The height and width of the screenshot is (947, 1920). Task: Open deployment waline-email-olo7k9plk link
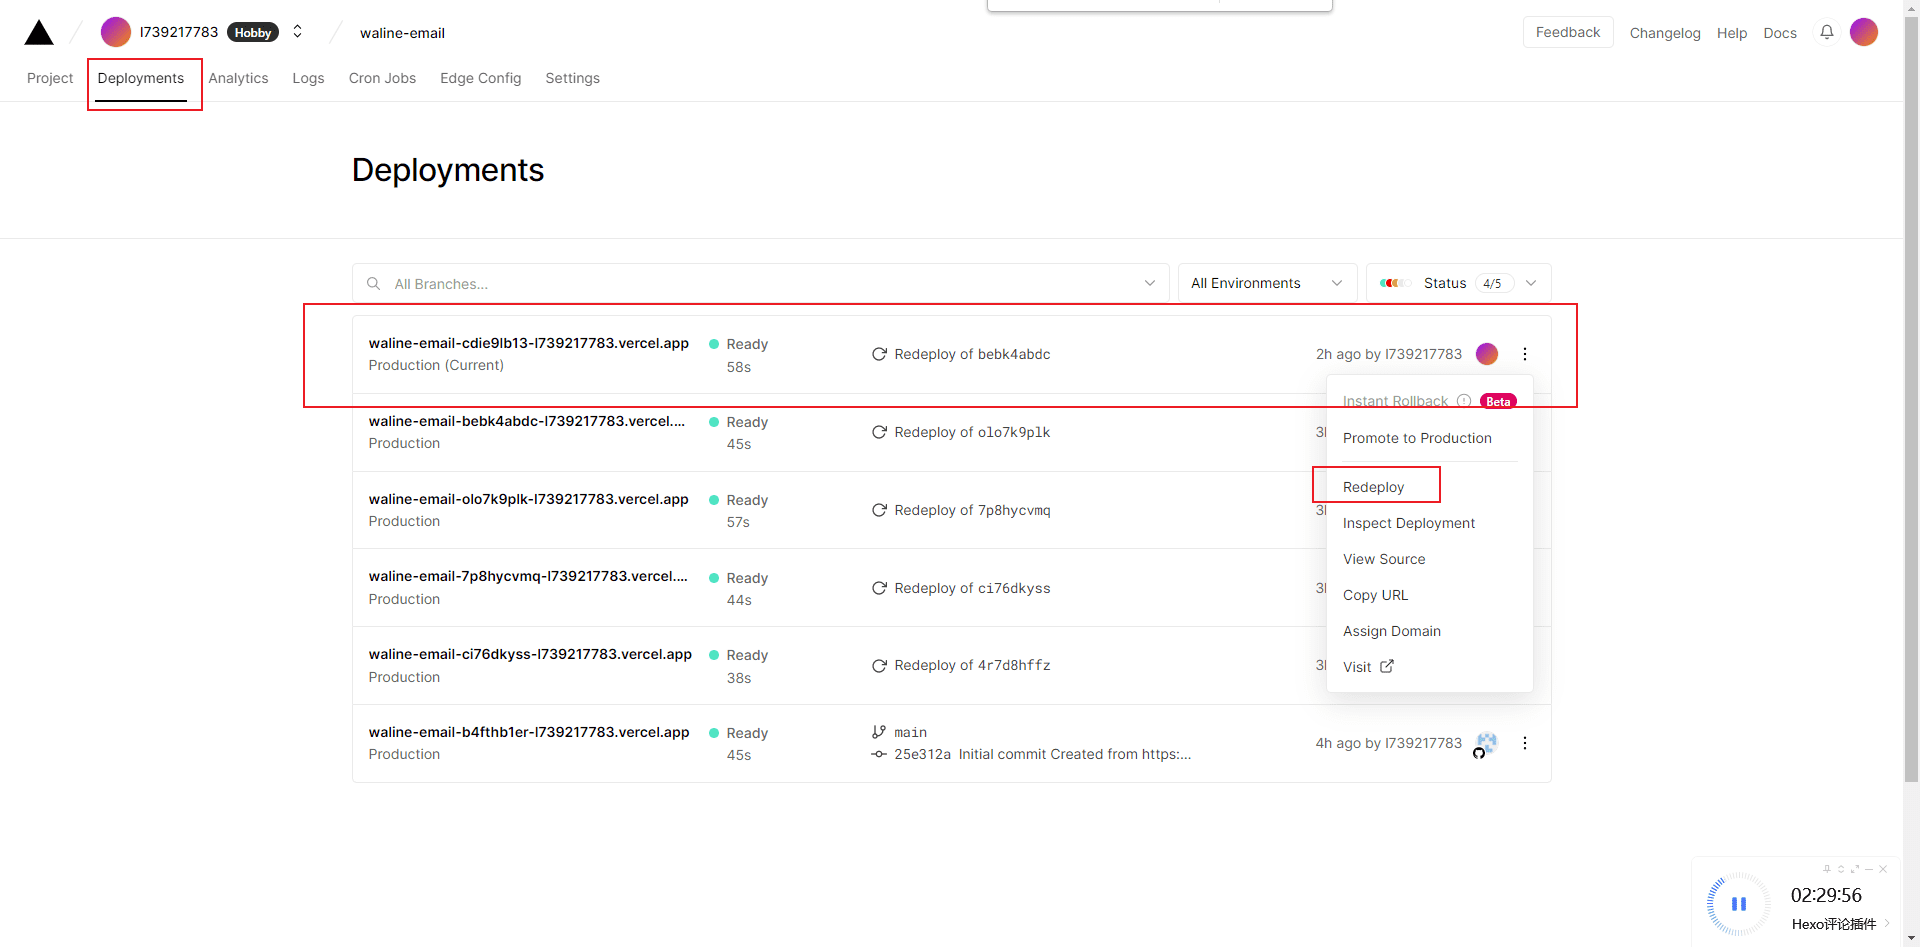tap(528, 499)
